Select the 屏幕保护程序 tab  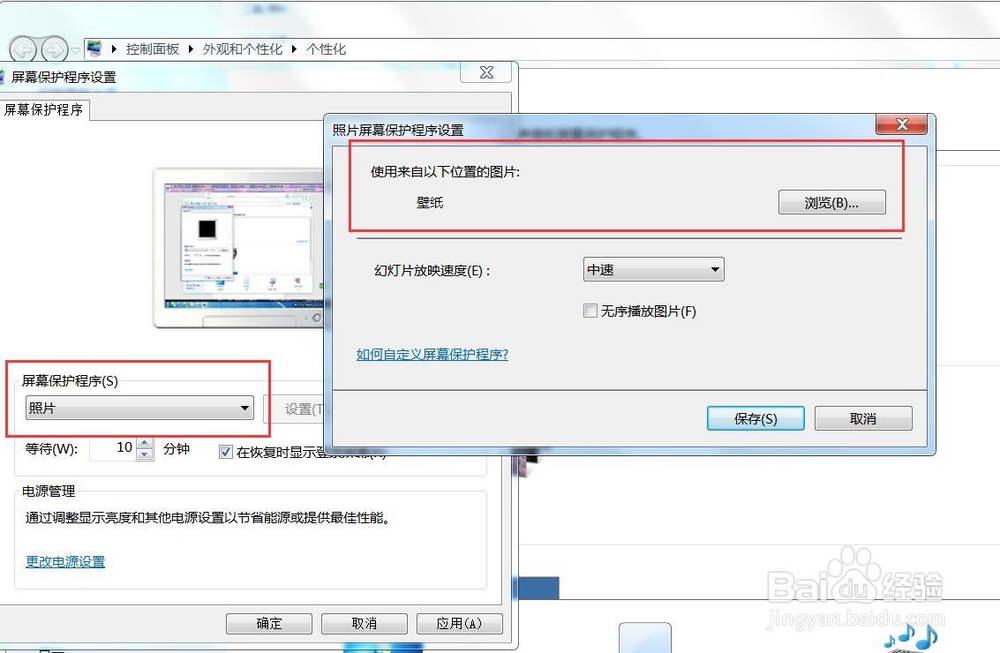pyautogui.click(x=44, y=112)
